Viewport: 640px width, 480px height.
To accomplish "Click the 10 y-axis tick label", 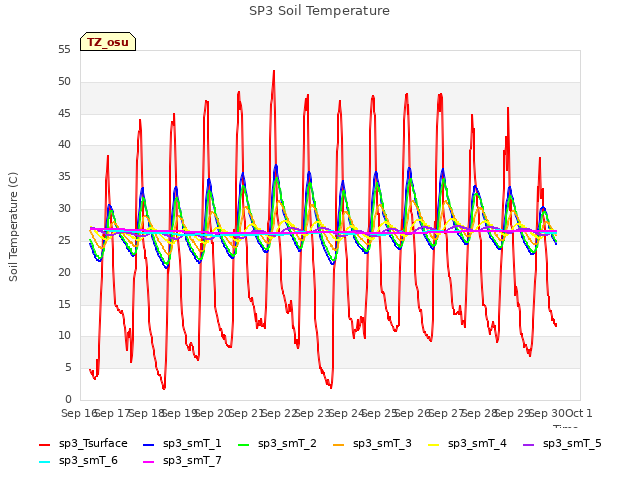I will coord(64,336).
